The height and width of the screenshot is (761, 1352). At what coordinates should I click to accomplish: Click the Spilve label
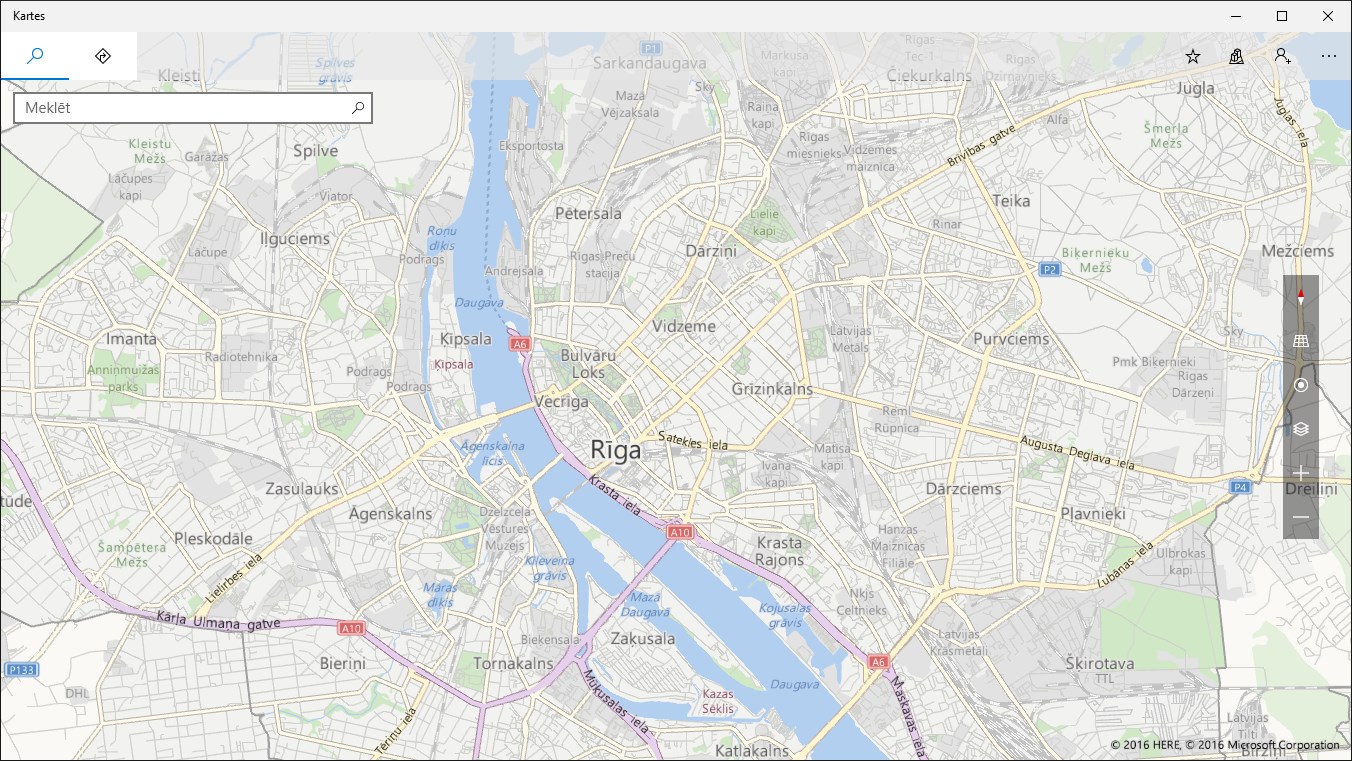316,151
